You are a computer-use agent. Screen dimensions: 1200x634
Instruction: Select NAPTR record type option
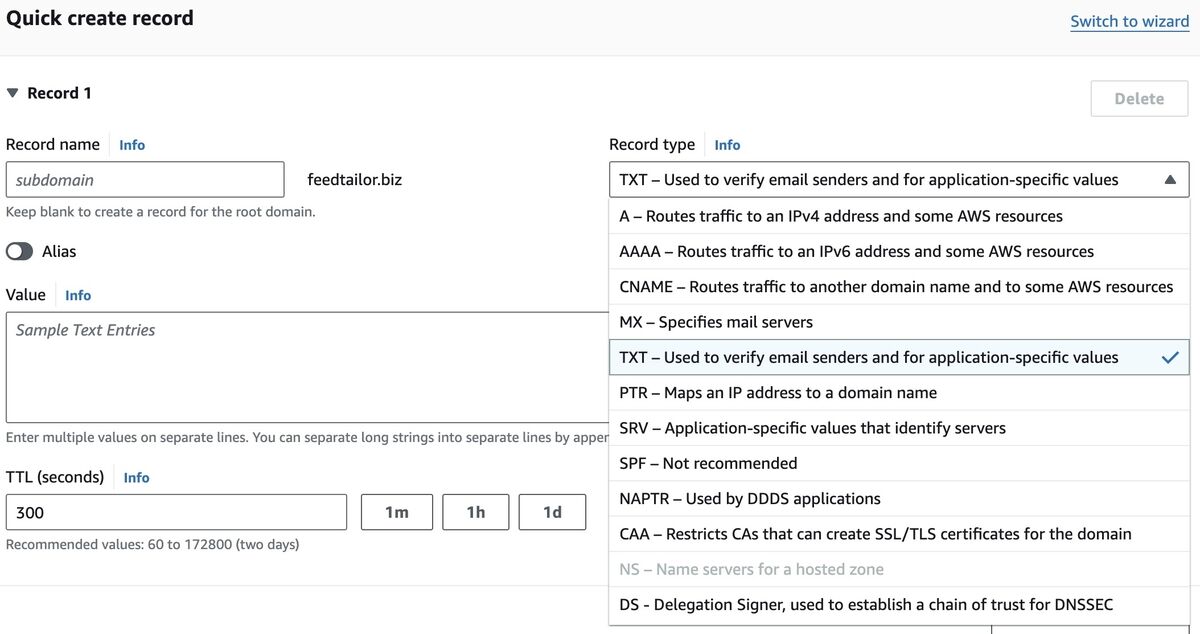click(899, 499)
